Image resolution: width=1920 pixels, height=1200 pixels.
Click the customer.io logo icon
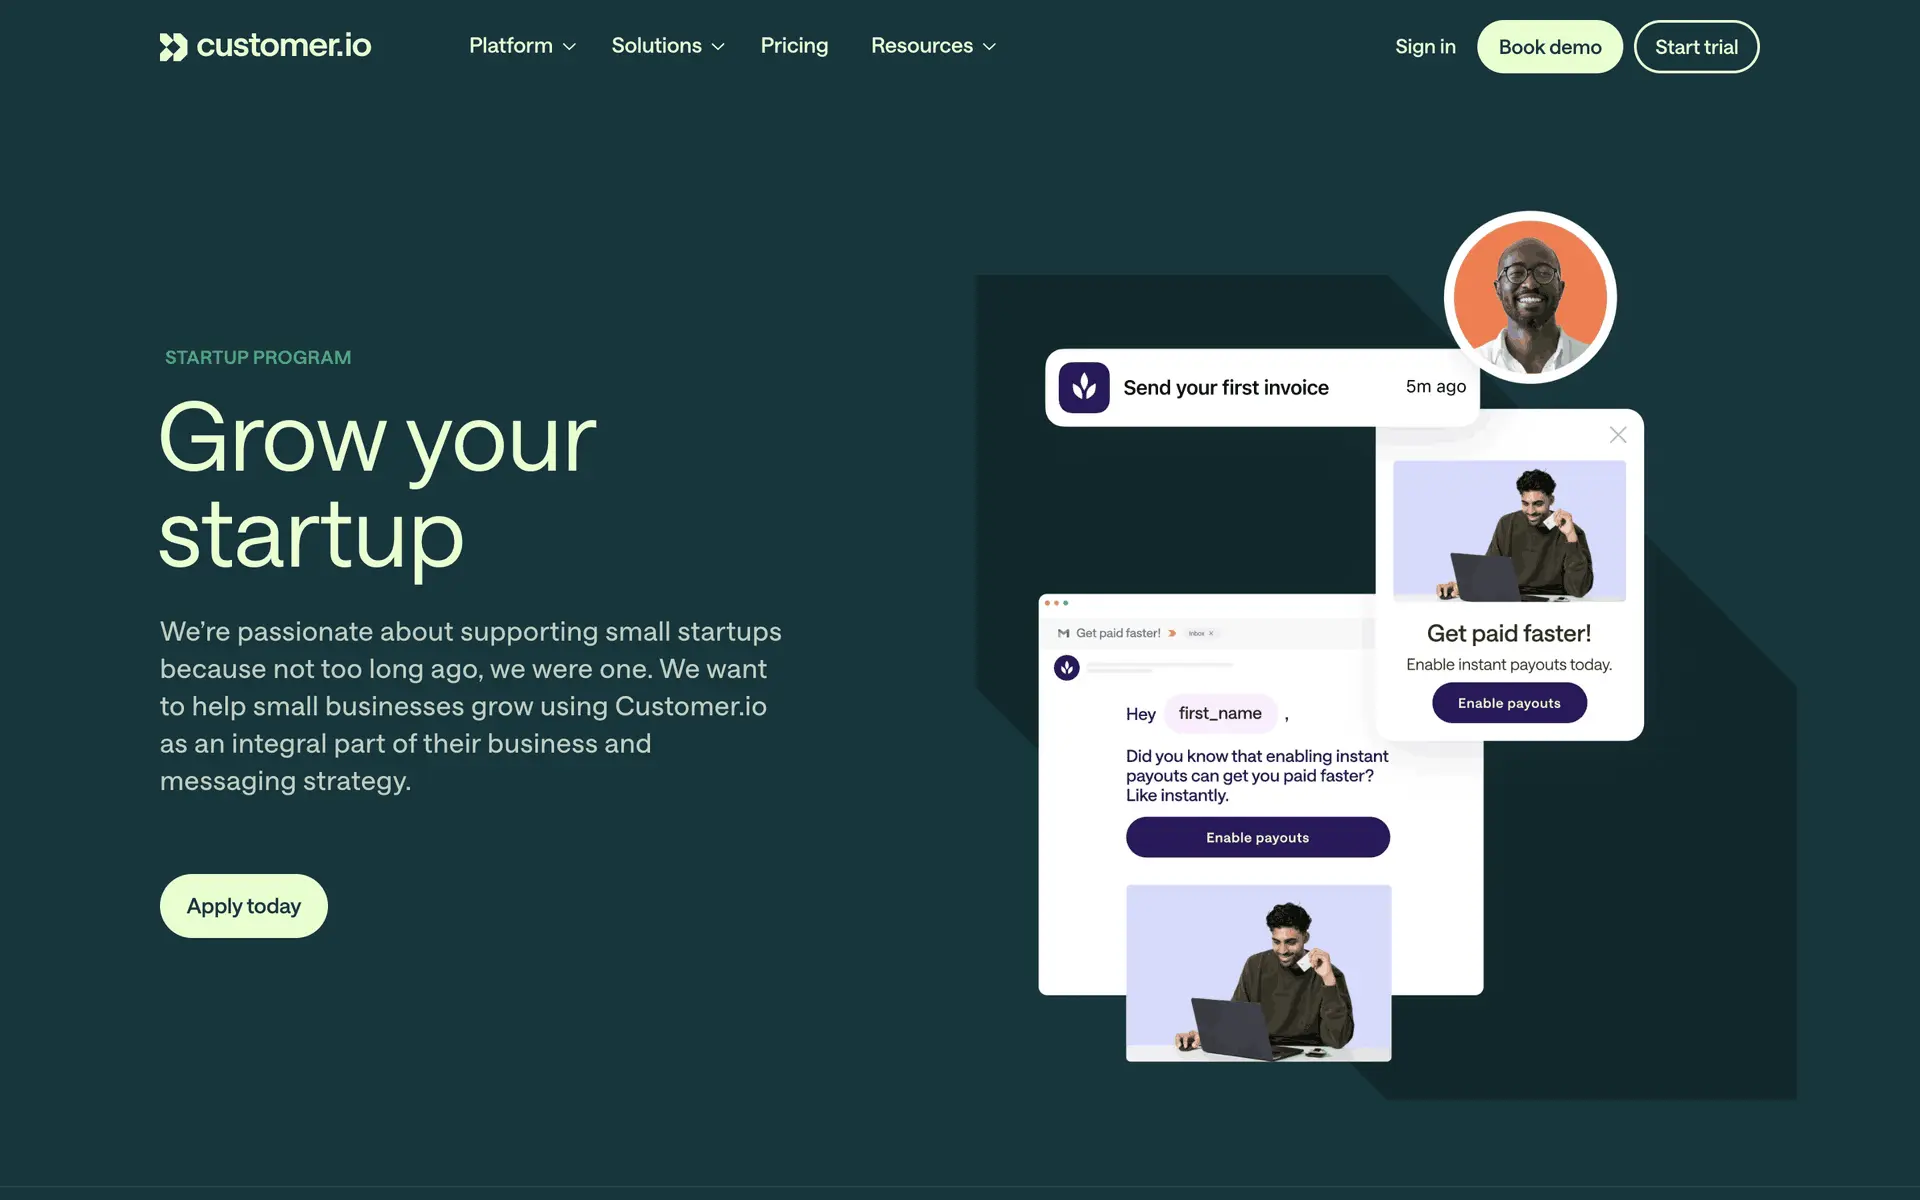[x=173, y=47]
